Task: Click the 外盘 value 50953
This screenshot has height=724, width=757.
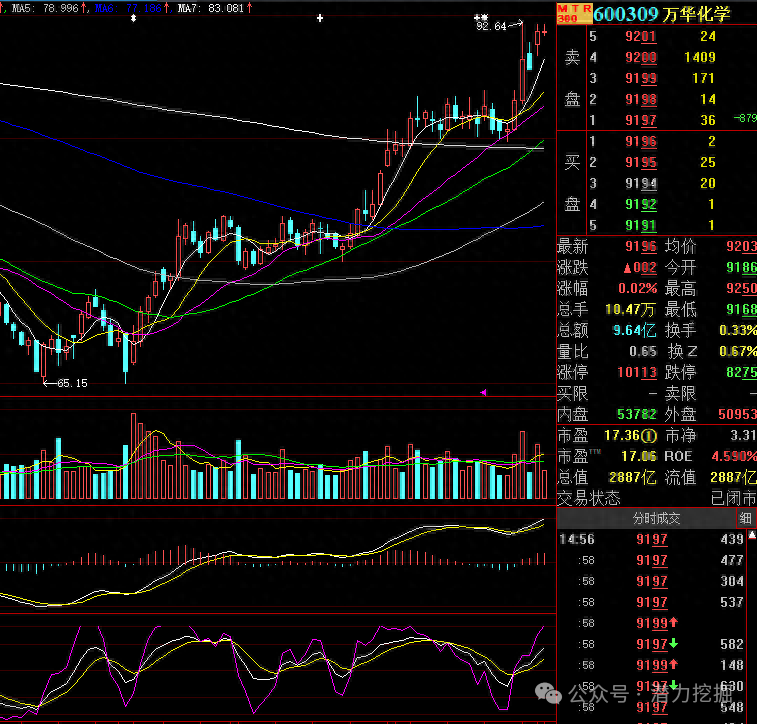Action: click(x=737, y=414)
